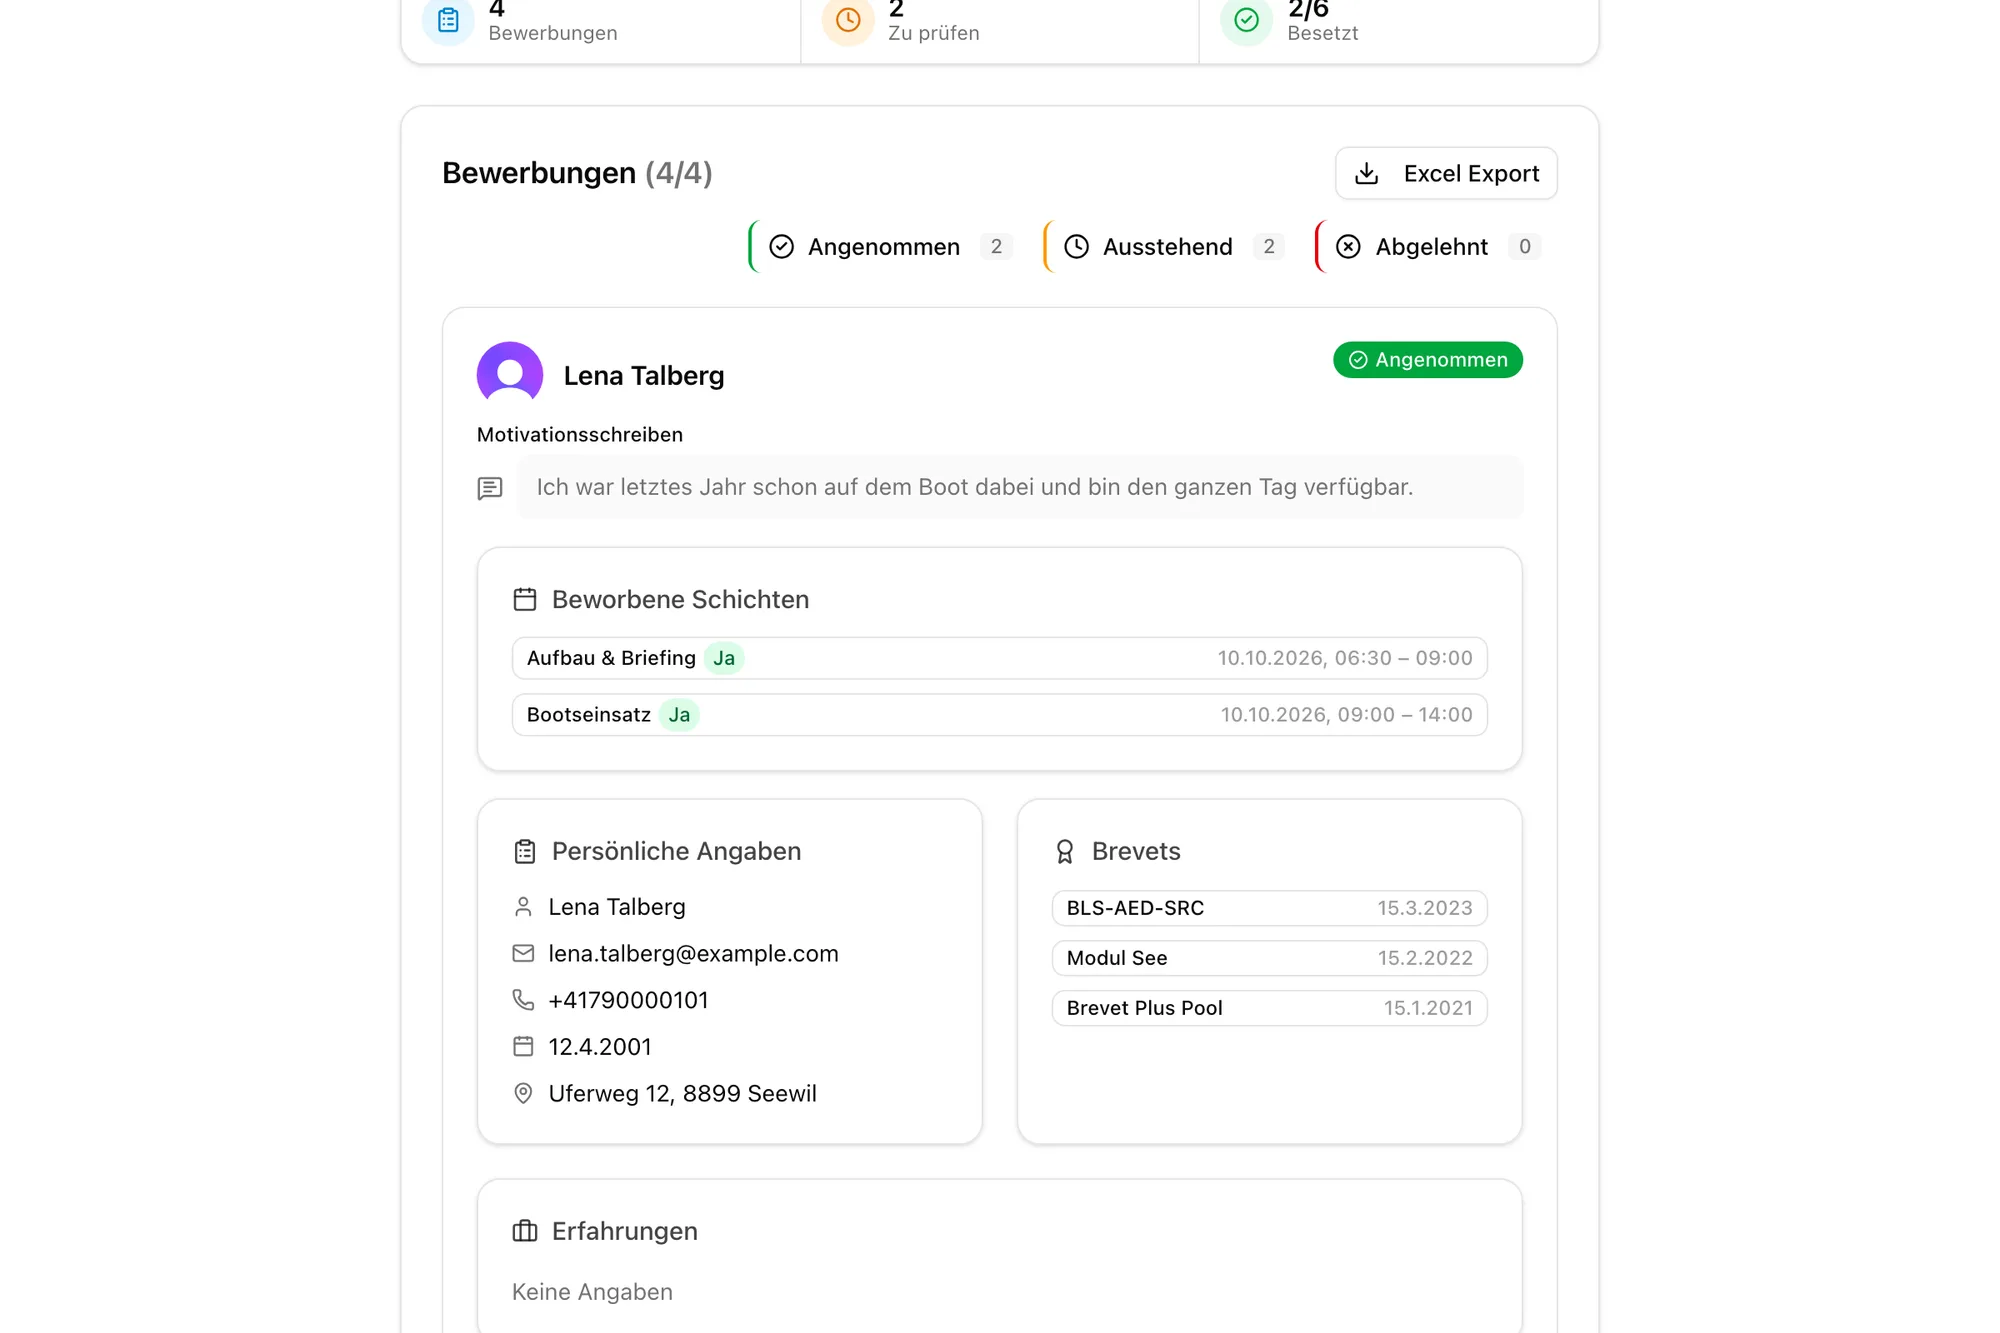Click the Keine Angaben text under Erfahrungen
Image resolution: width=2000 pixels, height=1333 pixels.
coord(592,1292)
